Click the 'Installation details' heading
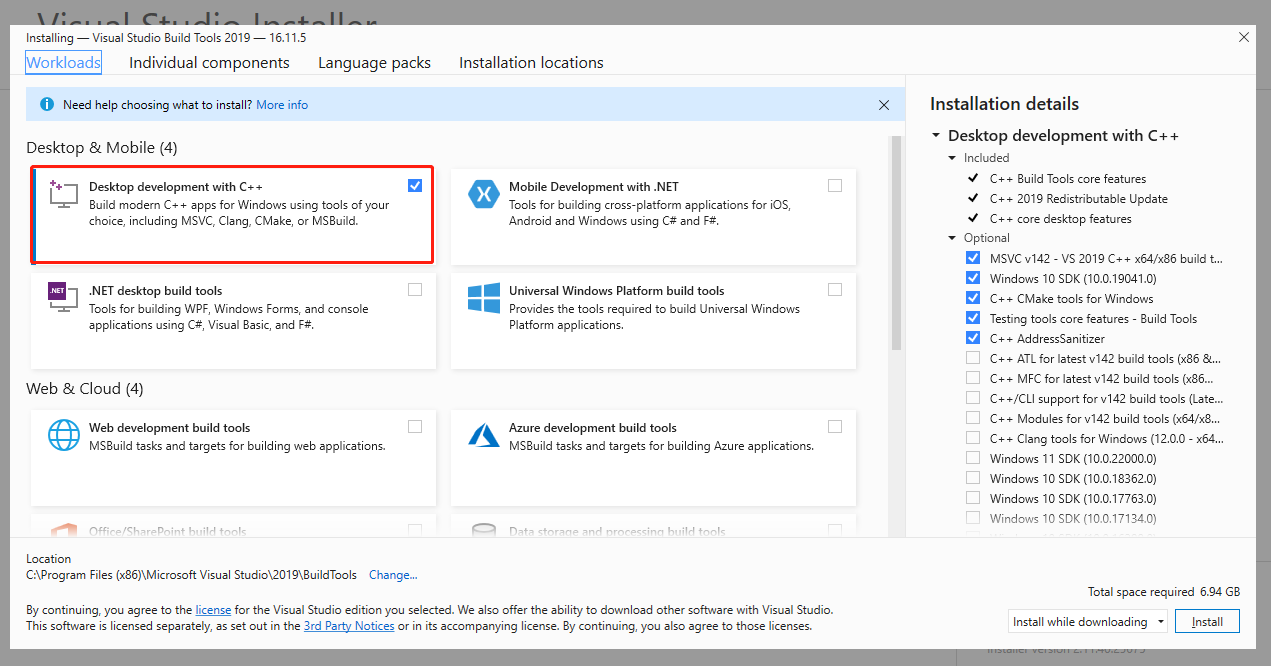The image size is (1271, 666). click(1004, 104)
